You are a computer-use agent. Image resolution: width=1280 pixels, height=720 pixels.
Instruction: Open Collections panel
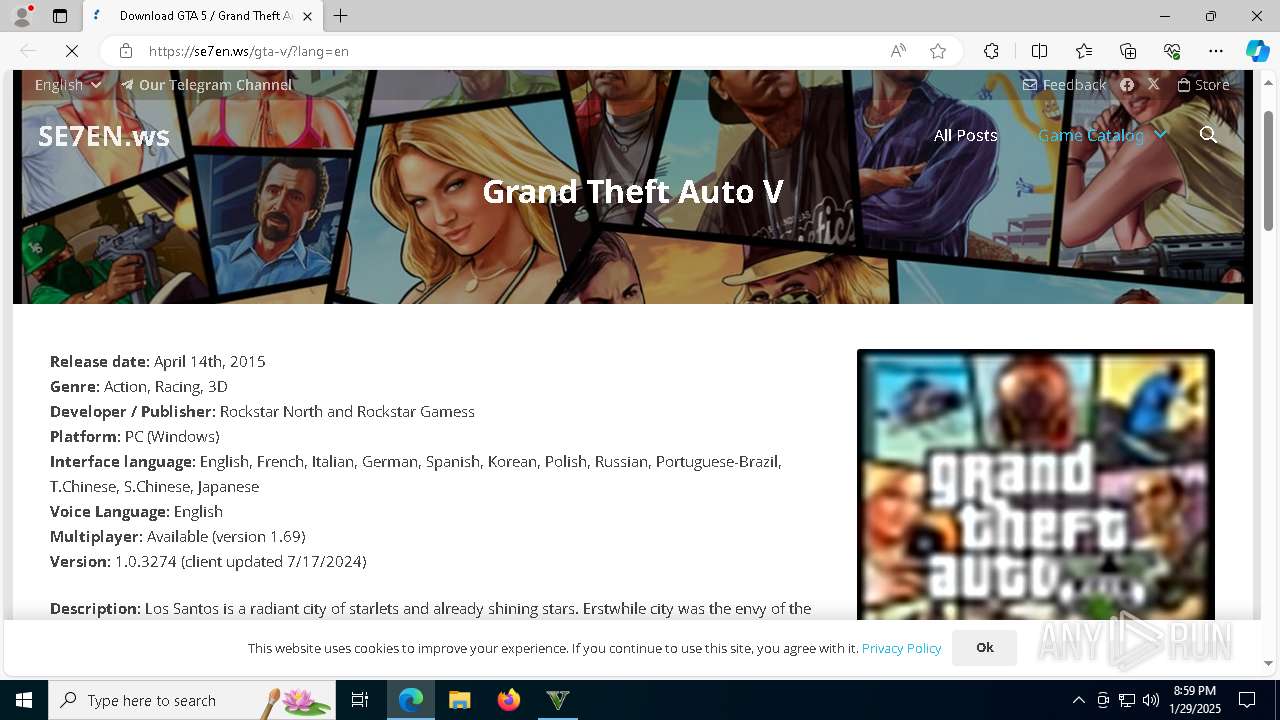click(x=1128, y=51)
